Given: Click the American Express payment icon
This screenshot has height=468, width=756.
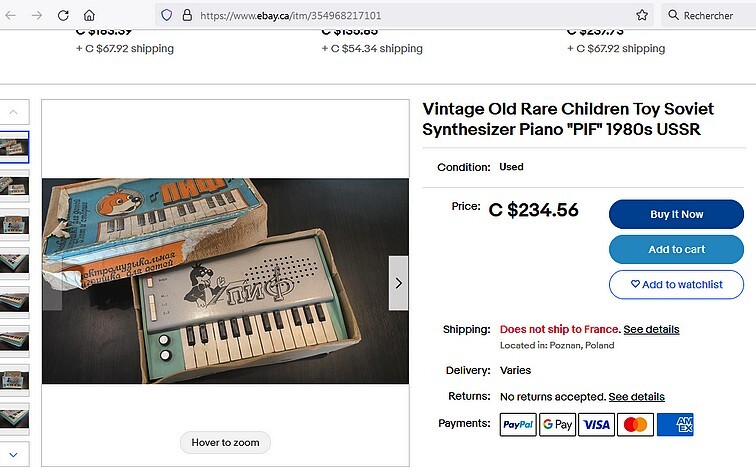Looking at the screenshot, I should pos(675,424).
